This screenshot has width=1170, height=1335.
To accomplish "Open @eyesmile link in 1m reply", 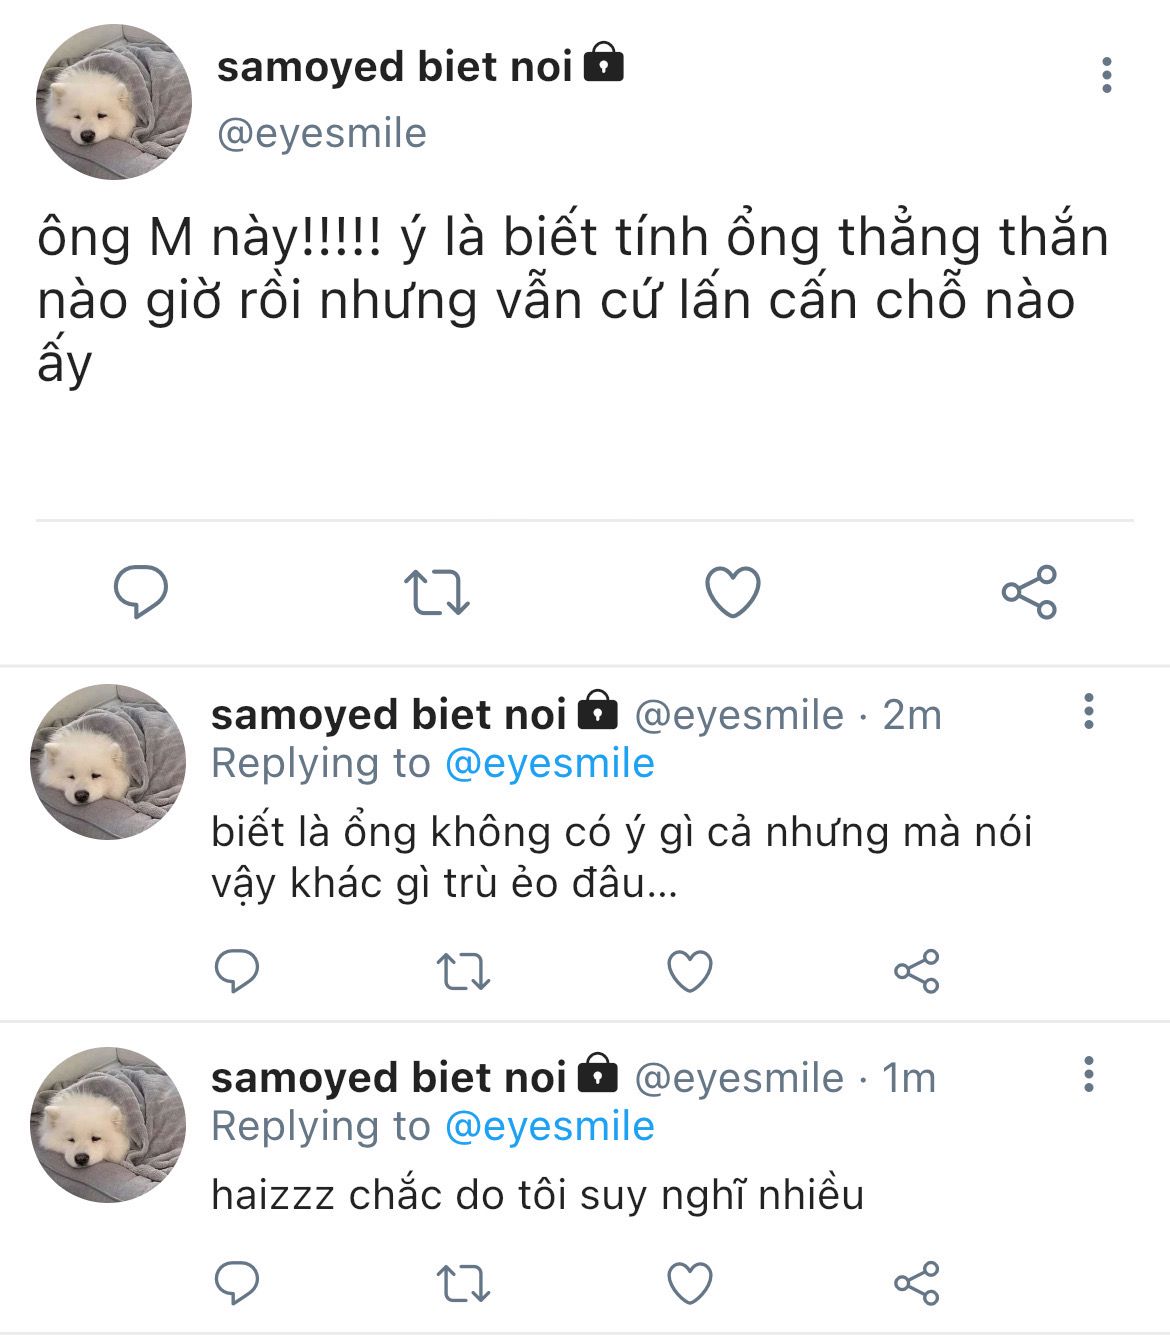I will tap(549, 1127).
